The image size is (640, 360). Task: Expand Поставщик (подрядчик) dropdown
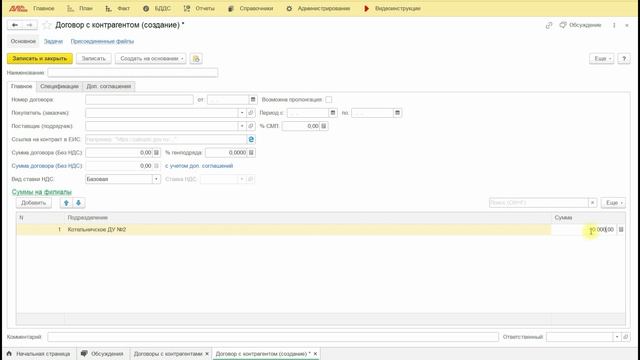(242, 126)
